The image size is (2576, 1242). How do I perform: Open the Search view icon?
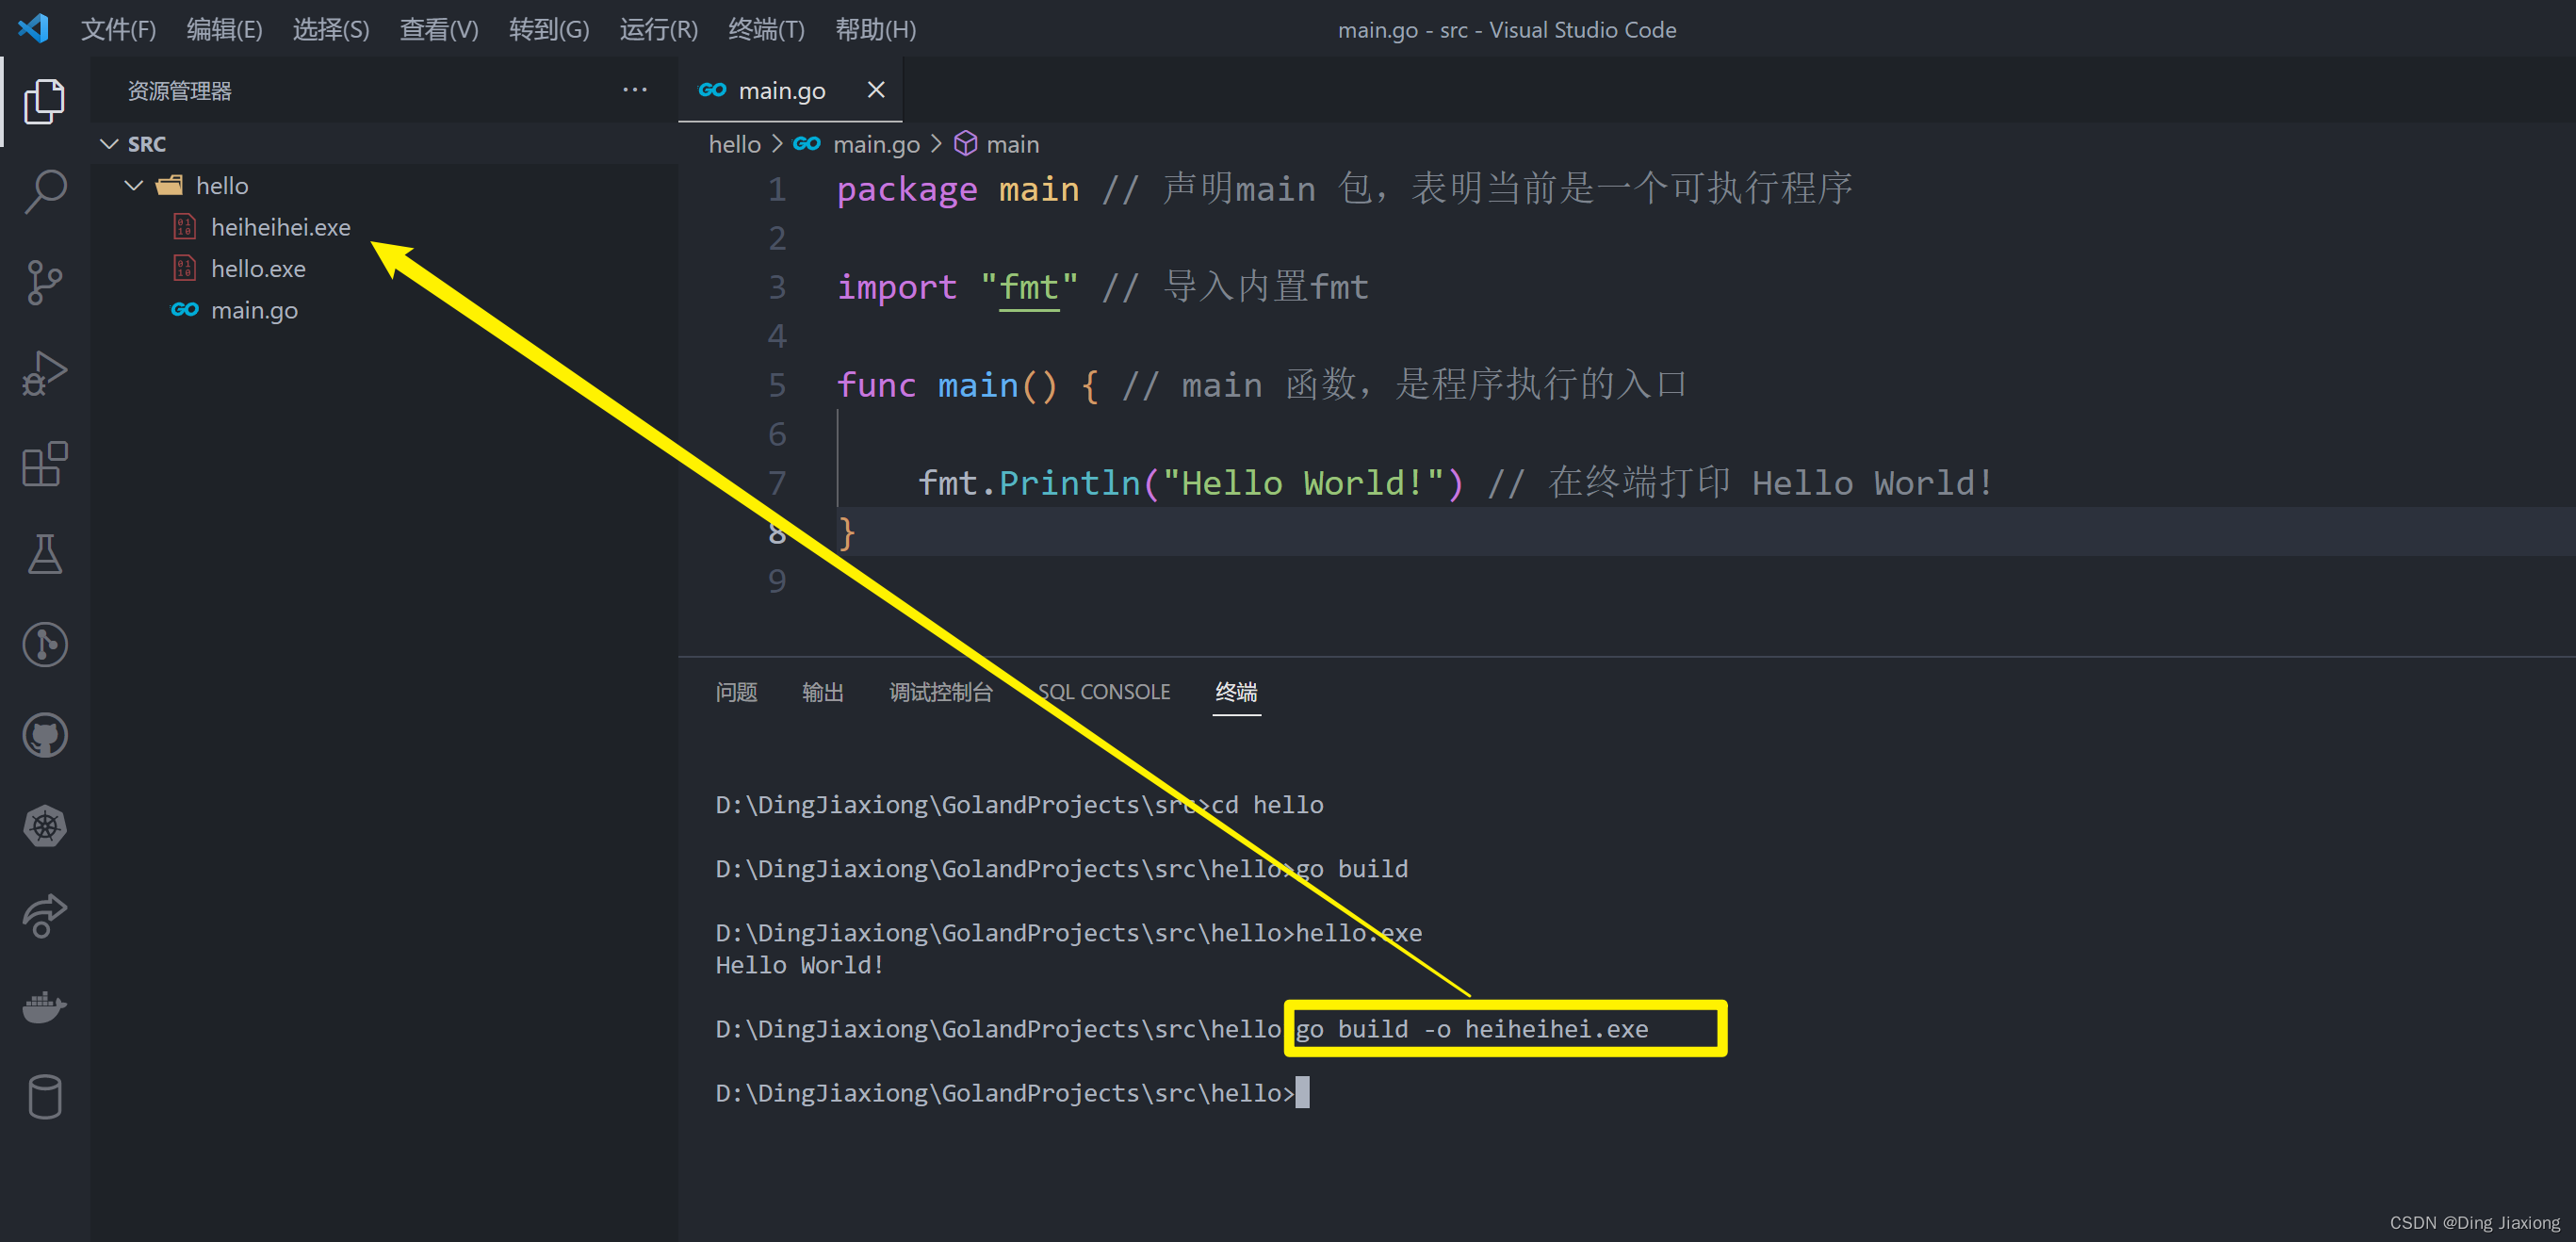click(44, 191)
